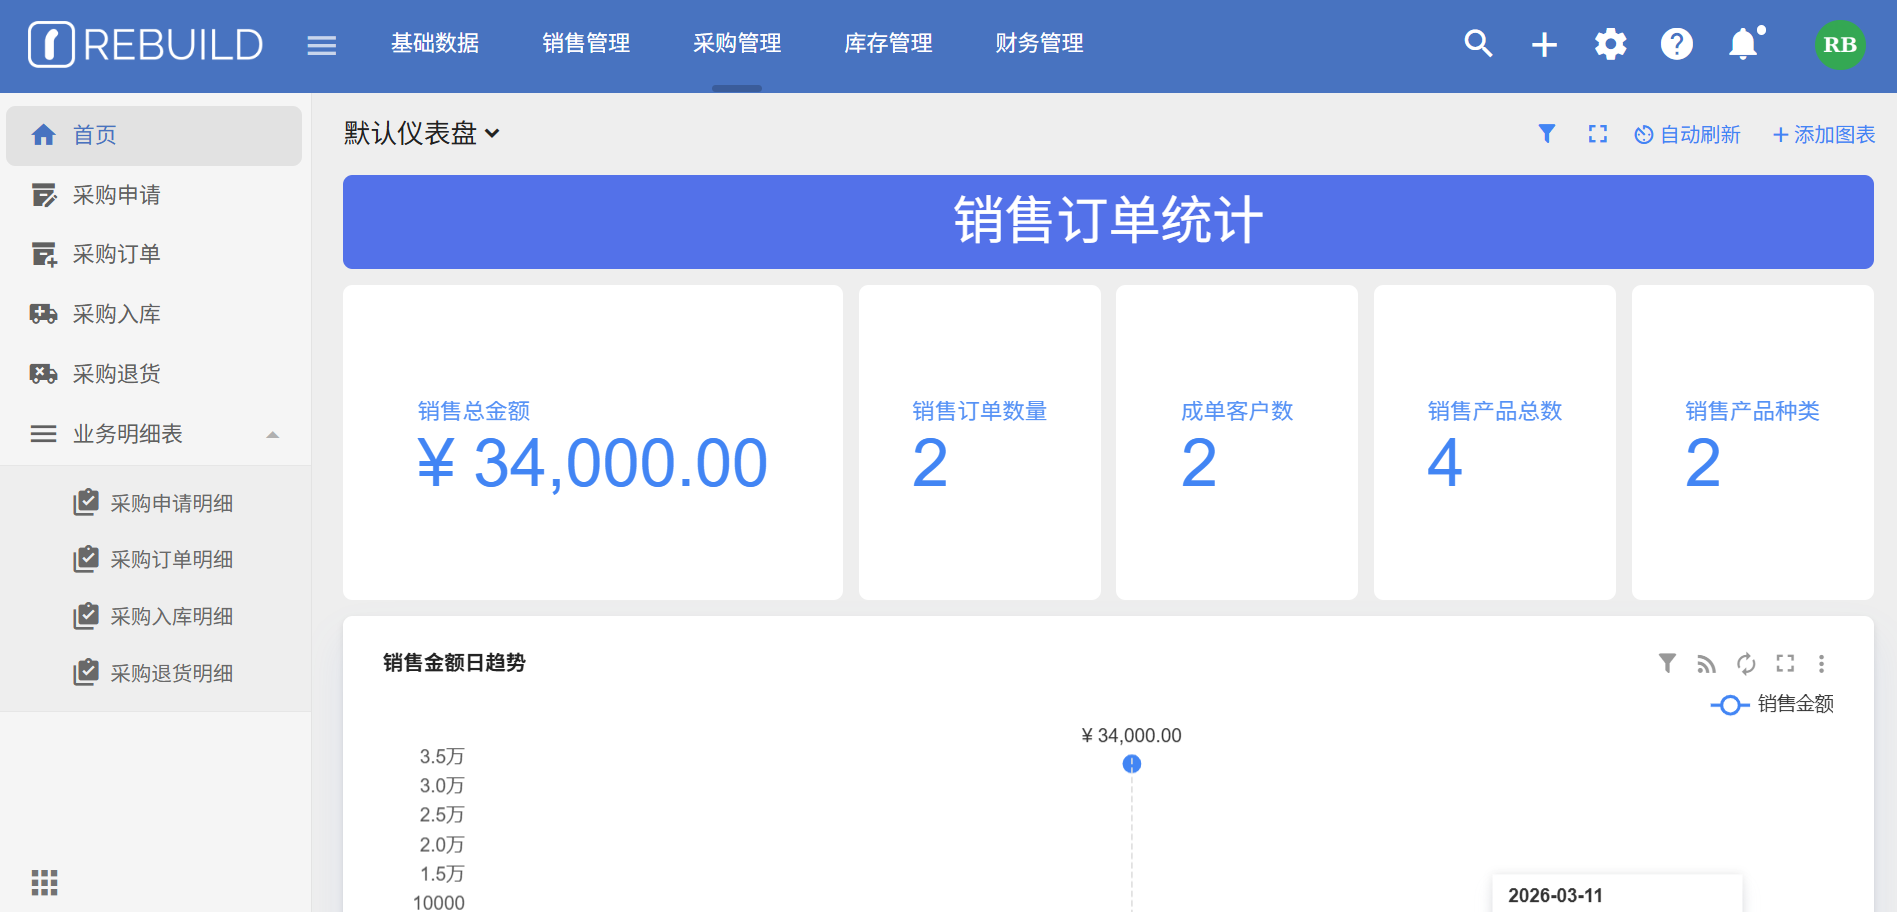Open the app grid icon at sidebar bottom
Screen dimensions: 1897x912
[x=44, y=882]
